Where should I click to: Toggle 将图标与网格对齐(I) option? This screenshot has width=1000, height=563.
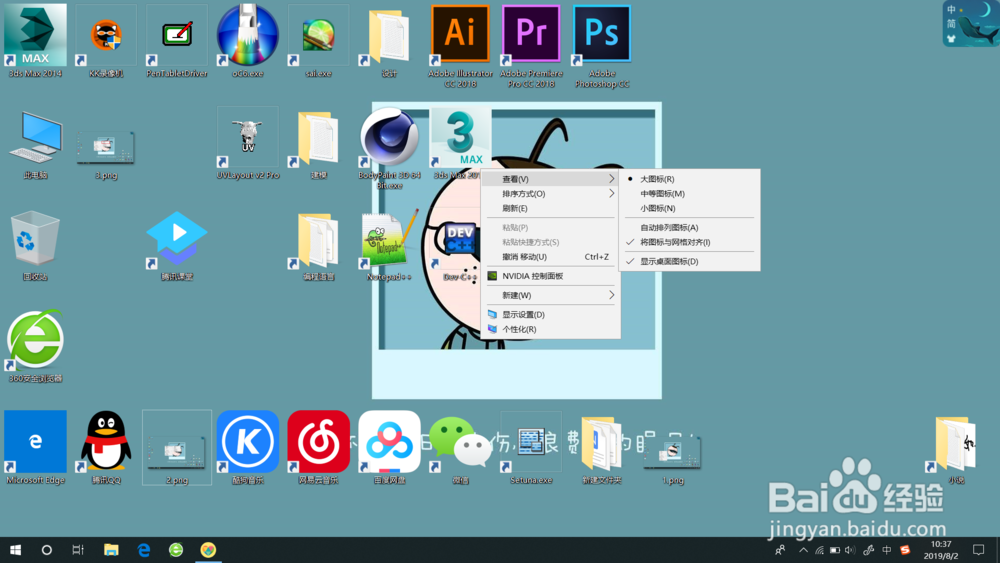tap(689, 242)
